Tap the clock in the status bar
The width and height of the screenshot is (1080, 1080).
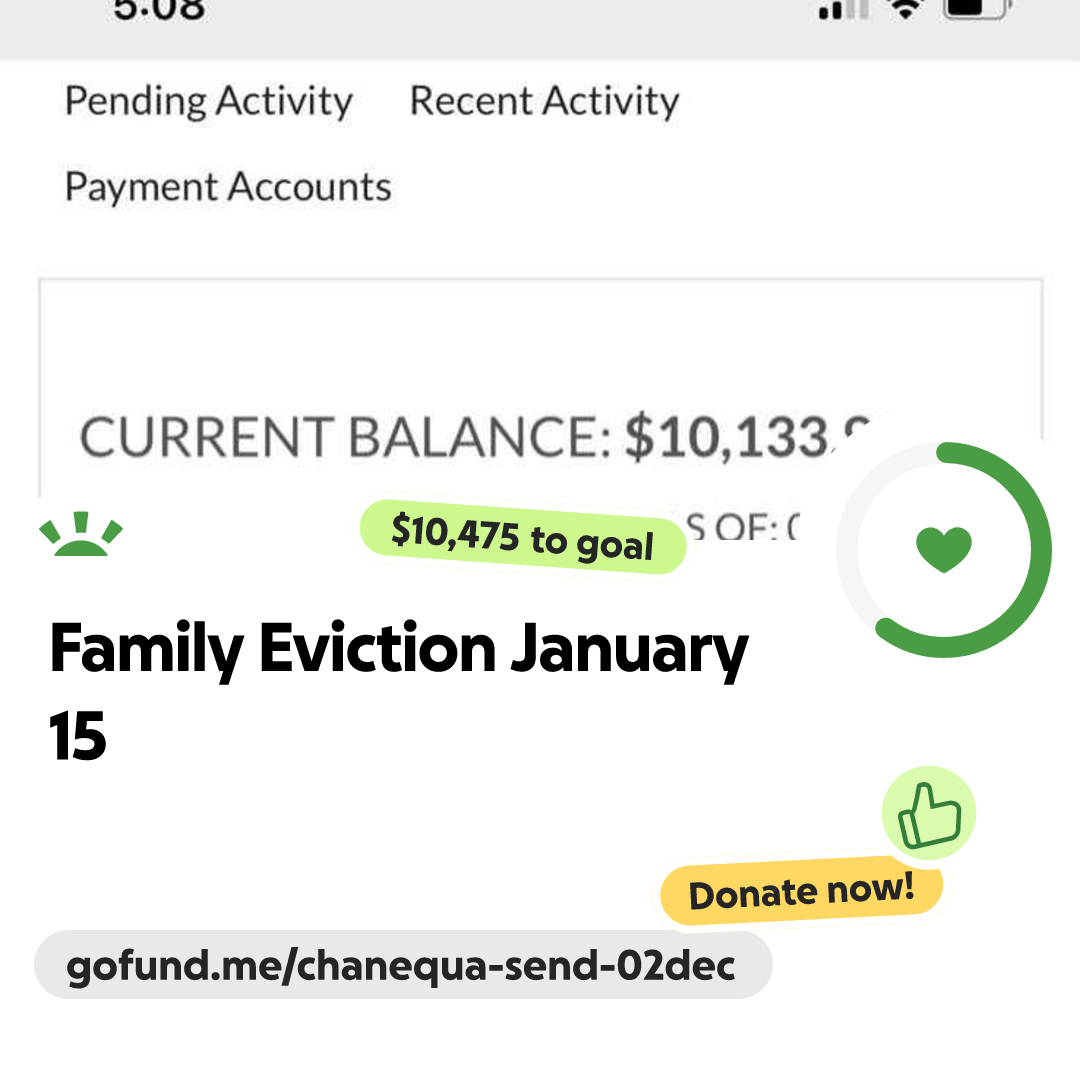click(x=159, y=10)
